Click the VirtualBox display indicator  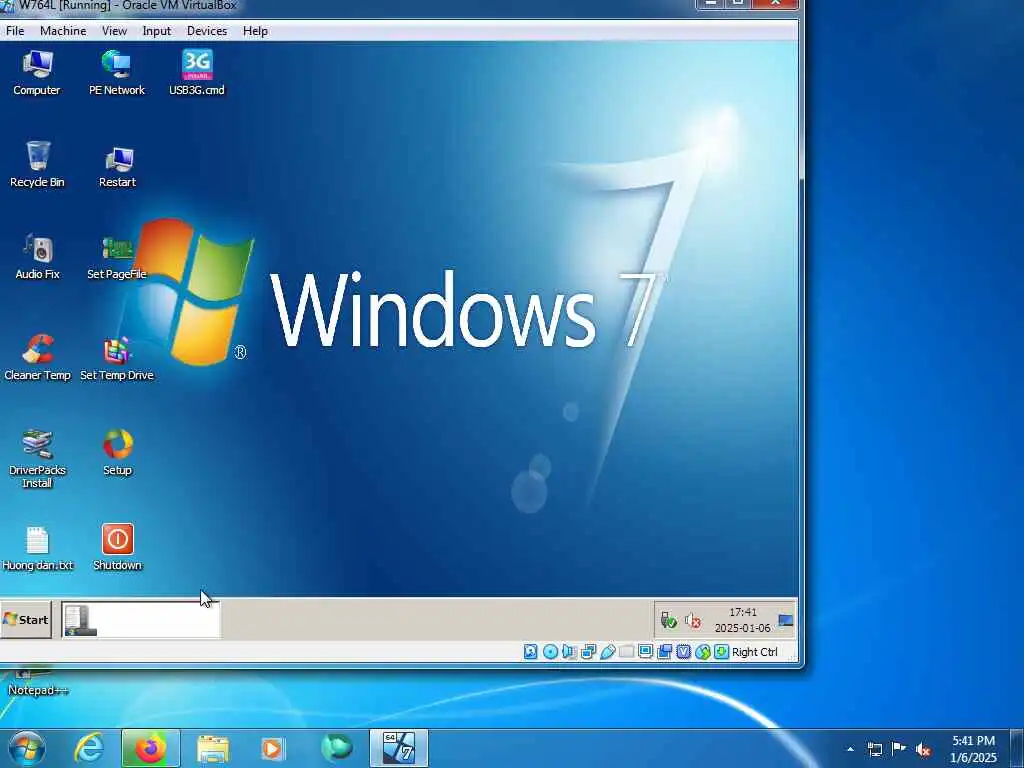coord(645,652)
